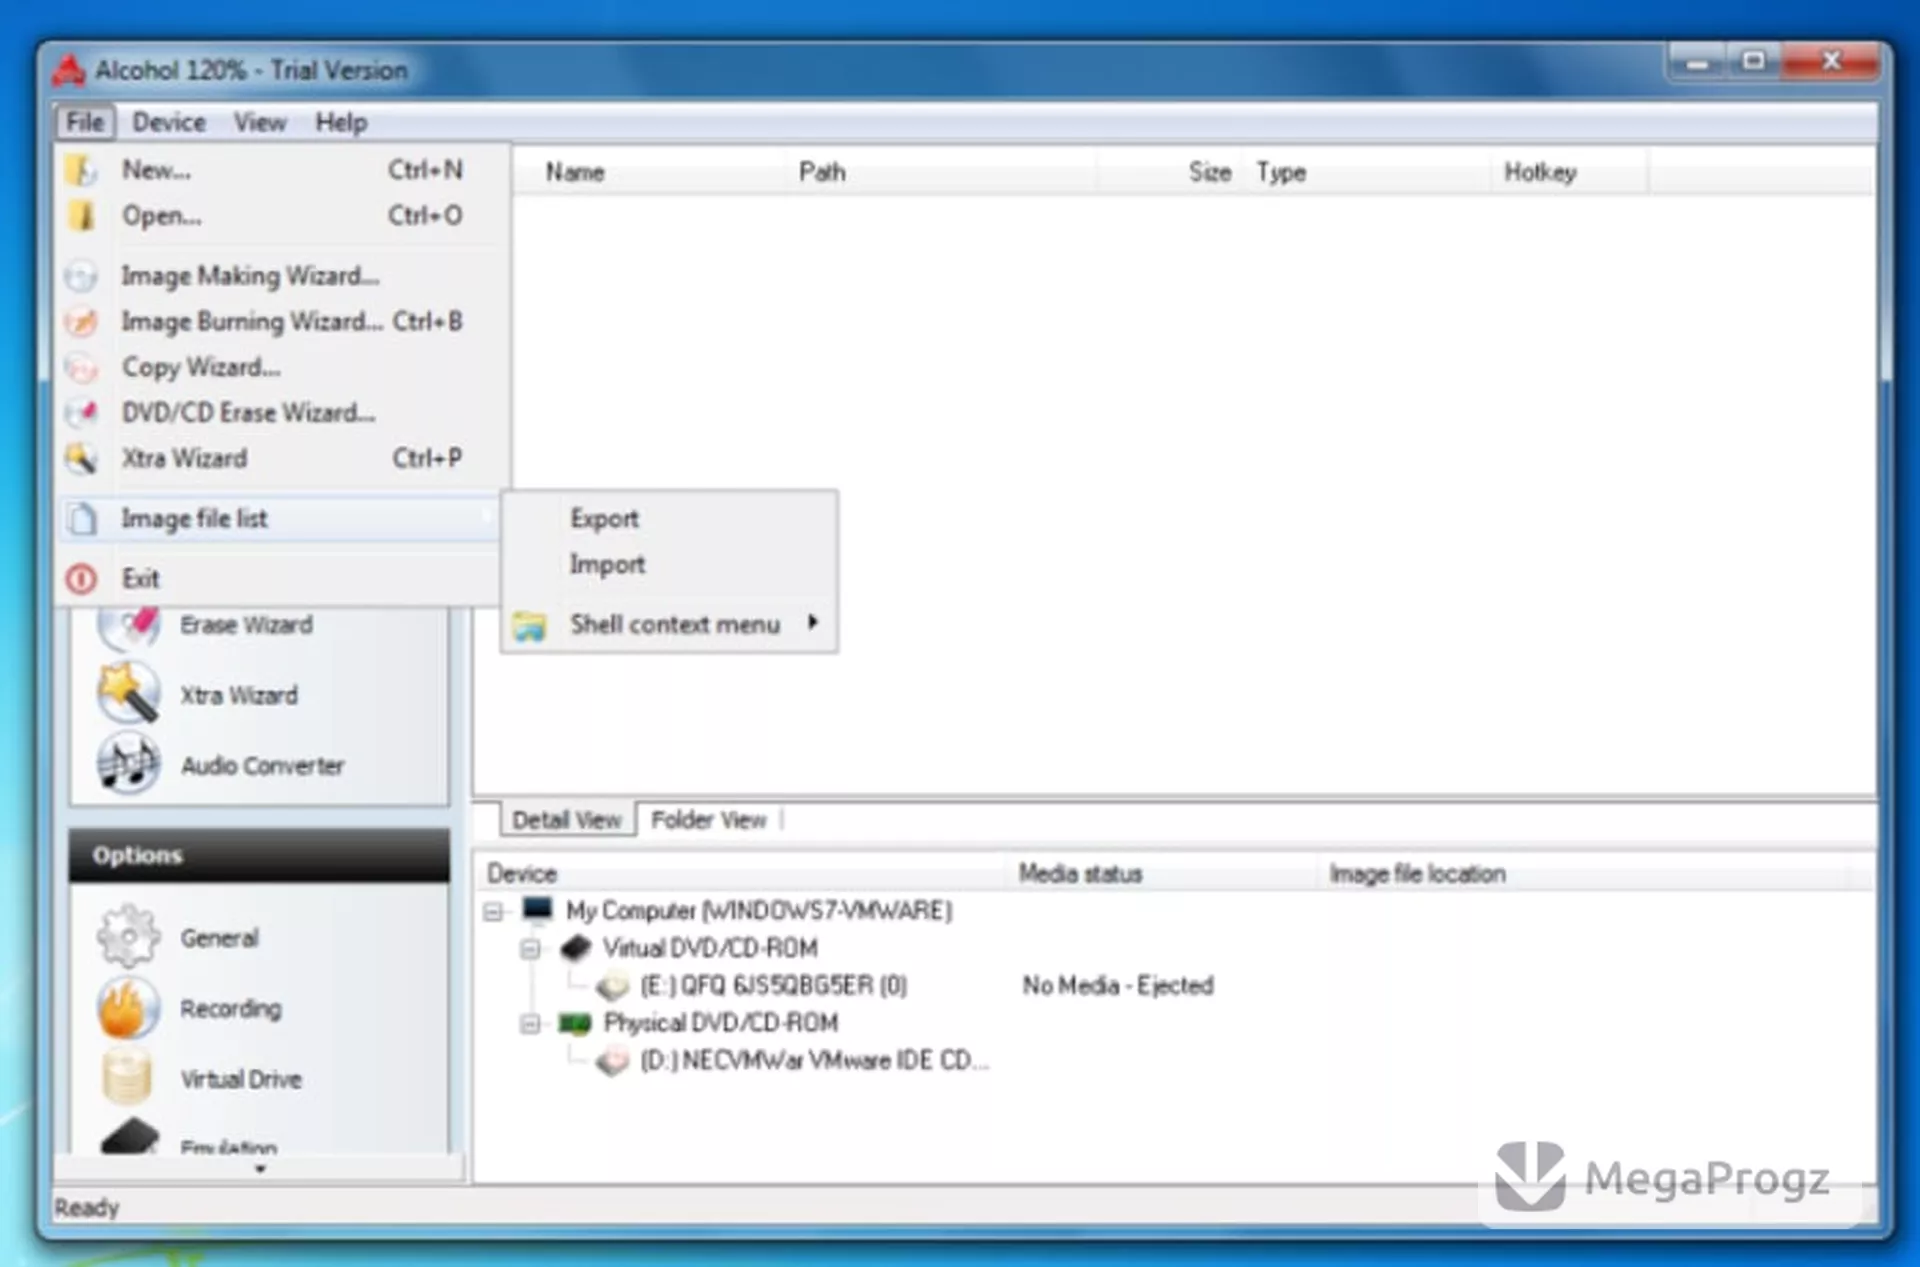Click the Image file list page icon
The image size is (1920, 1267).
coord(82,519)
